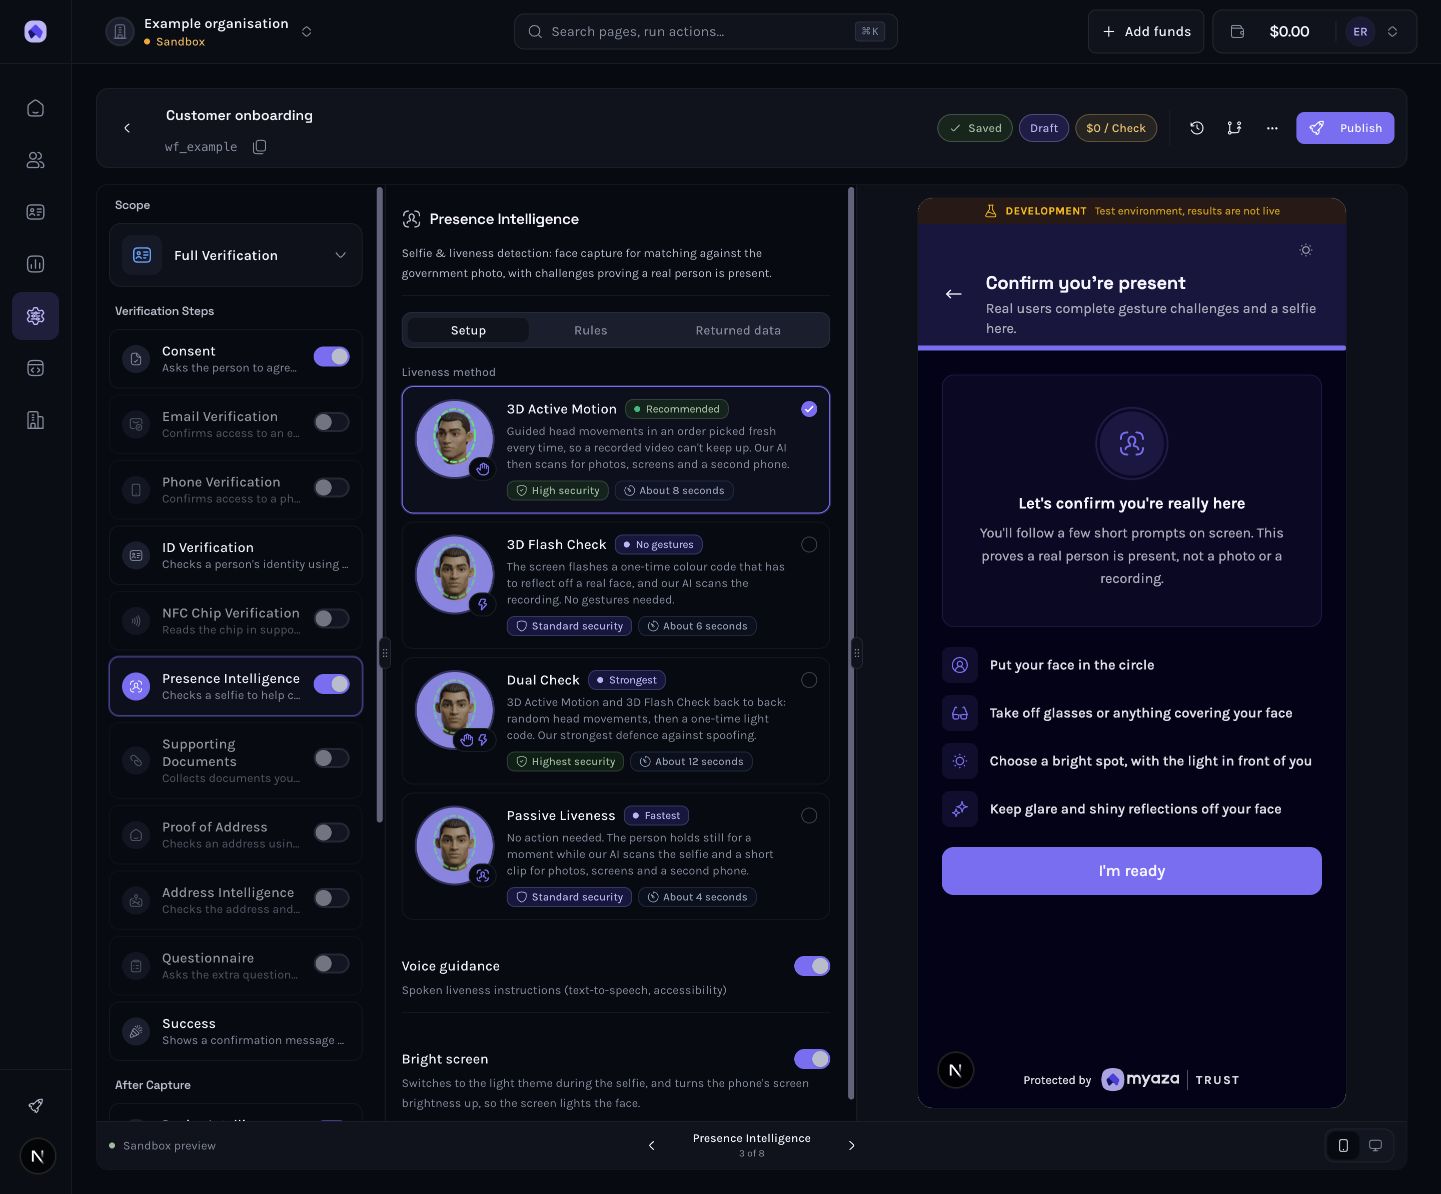Click the I'm ready button

[x=1132, y=871]
